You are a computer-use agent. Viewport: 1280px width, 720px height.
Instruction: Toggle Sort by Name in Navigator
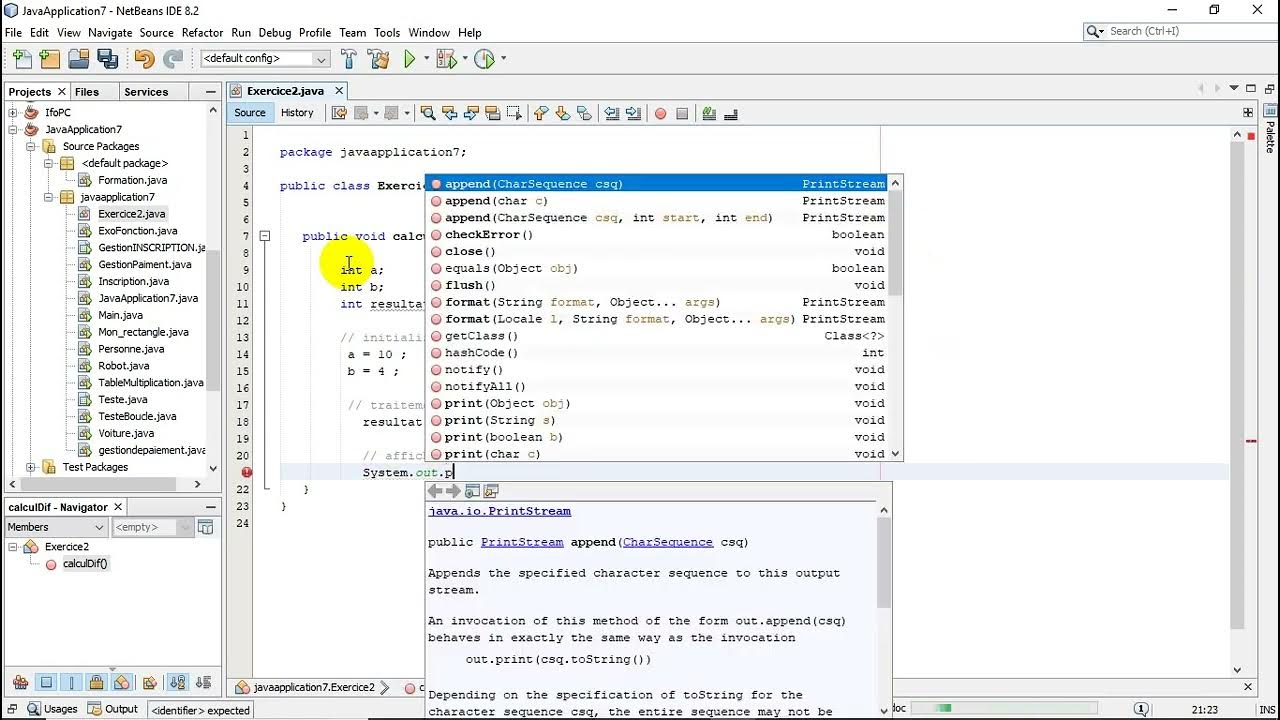point(177,683)
